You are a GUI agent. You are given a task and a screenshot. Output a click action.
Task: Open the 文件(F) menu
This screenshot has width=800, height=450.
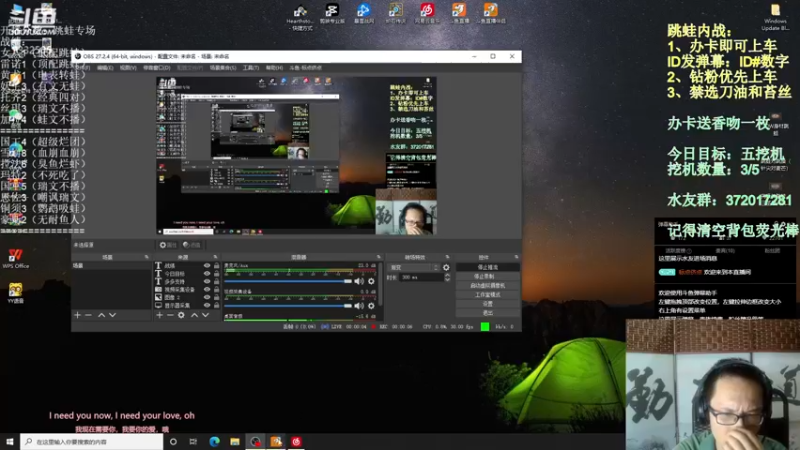83,68
